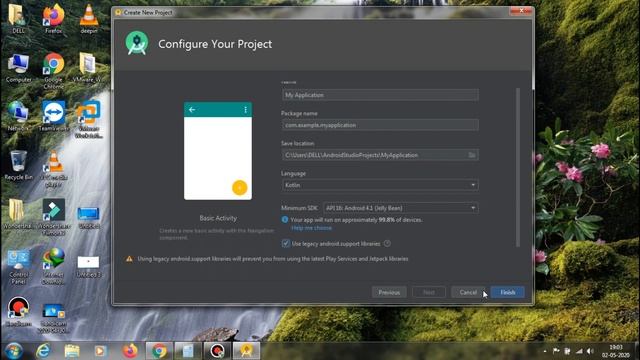Click the Cancel button
This screenshot has height=360, width=640.
point(468,292)
